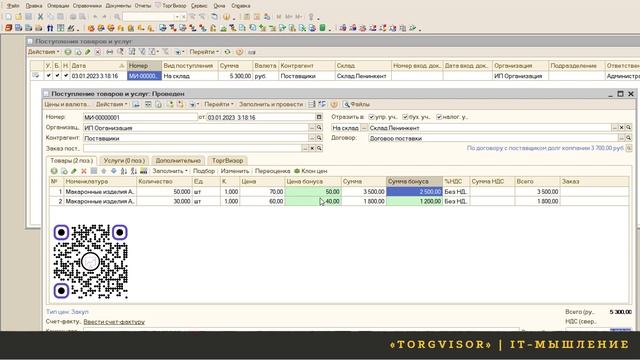Screen dimensions: 640x360
Task: Click the ellipsis select button for Организация
Action: tap(312, 128)
